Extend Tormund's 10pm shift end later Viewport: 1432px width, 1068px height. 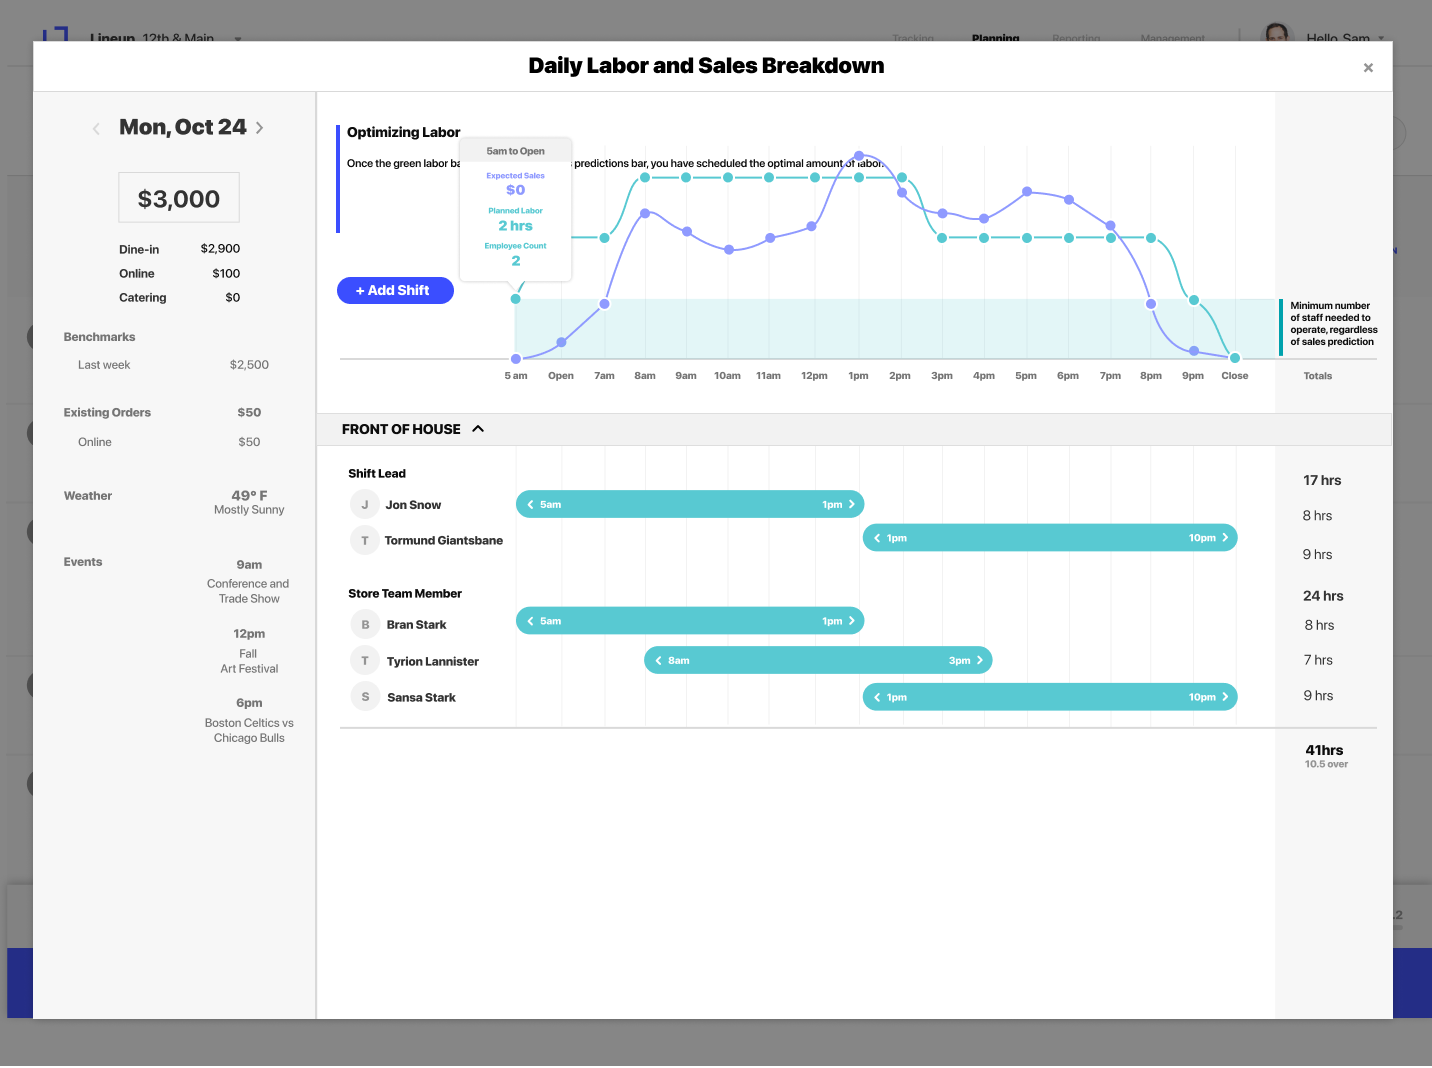click(x=1225, y=538)
